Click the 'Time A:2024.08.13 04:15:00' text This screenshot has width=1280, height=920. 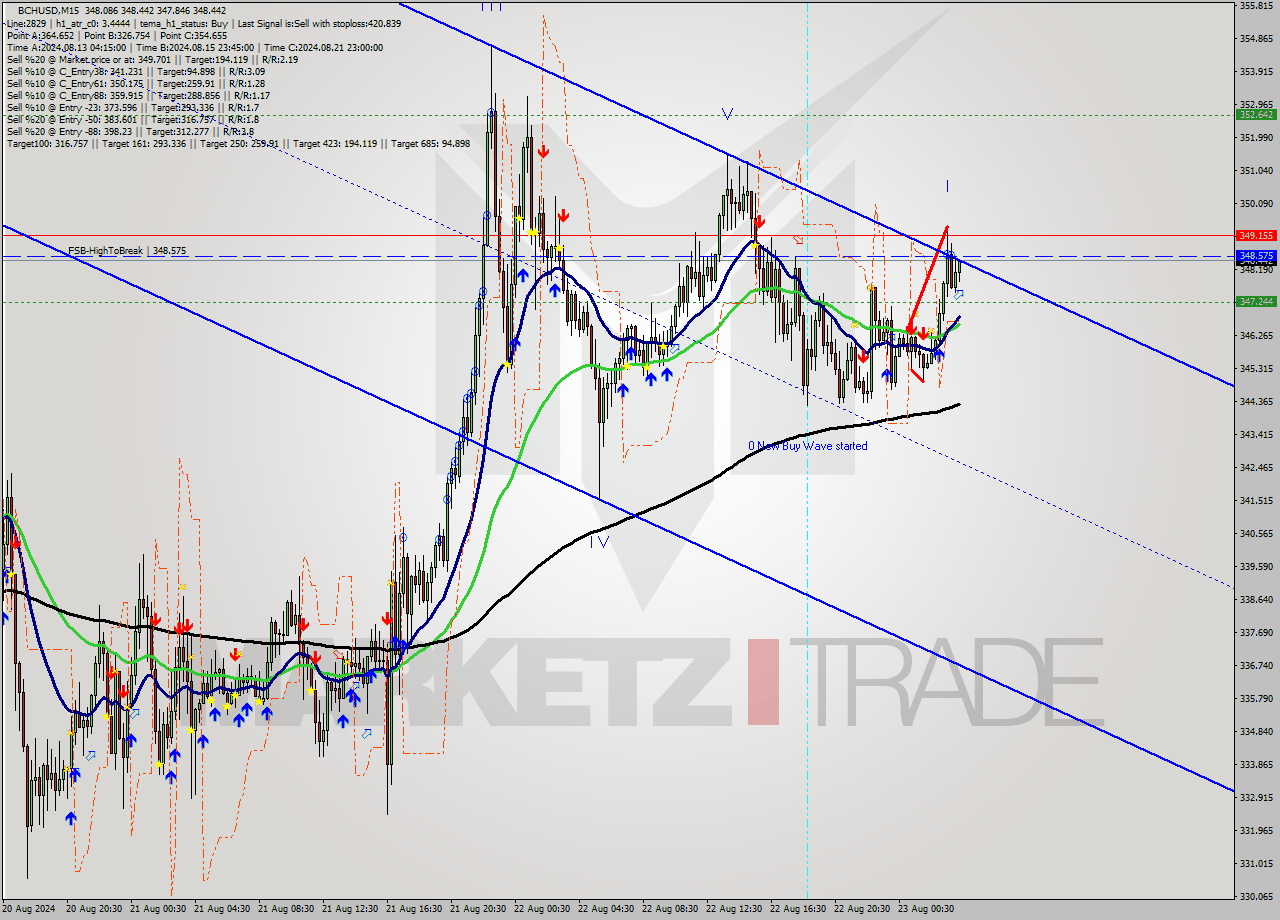click(x=66, y=47)
